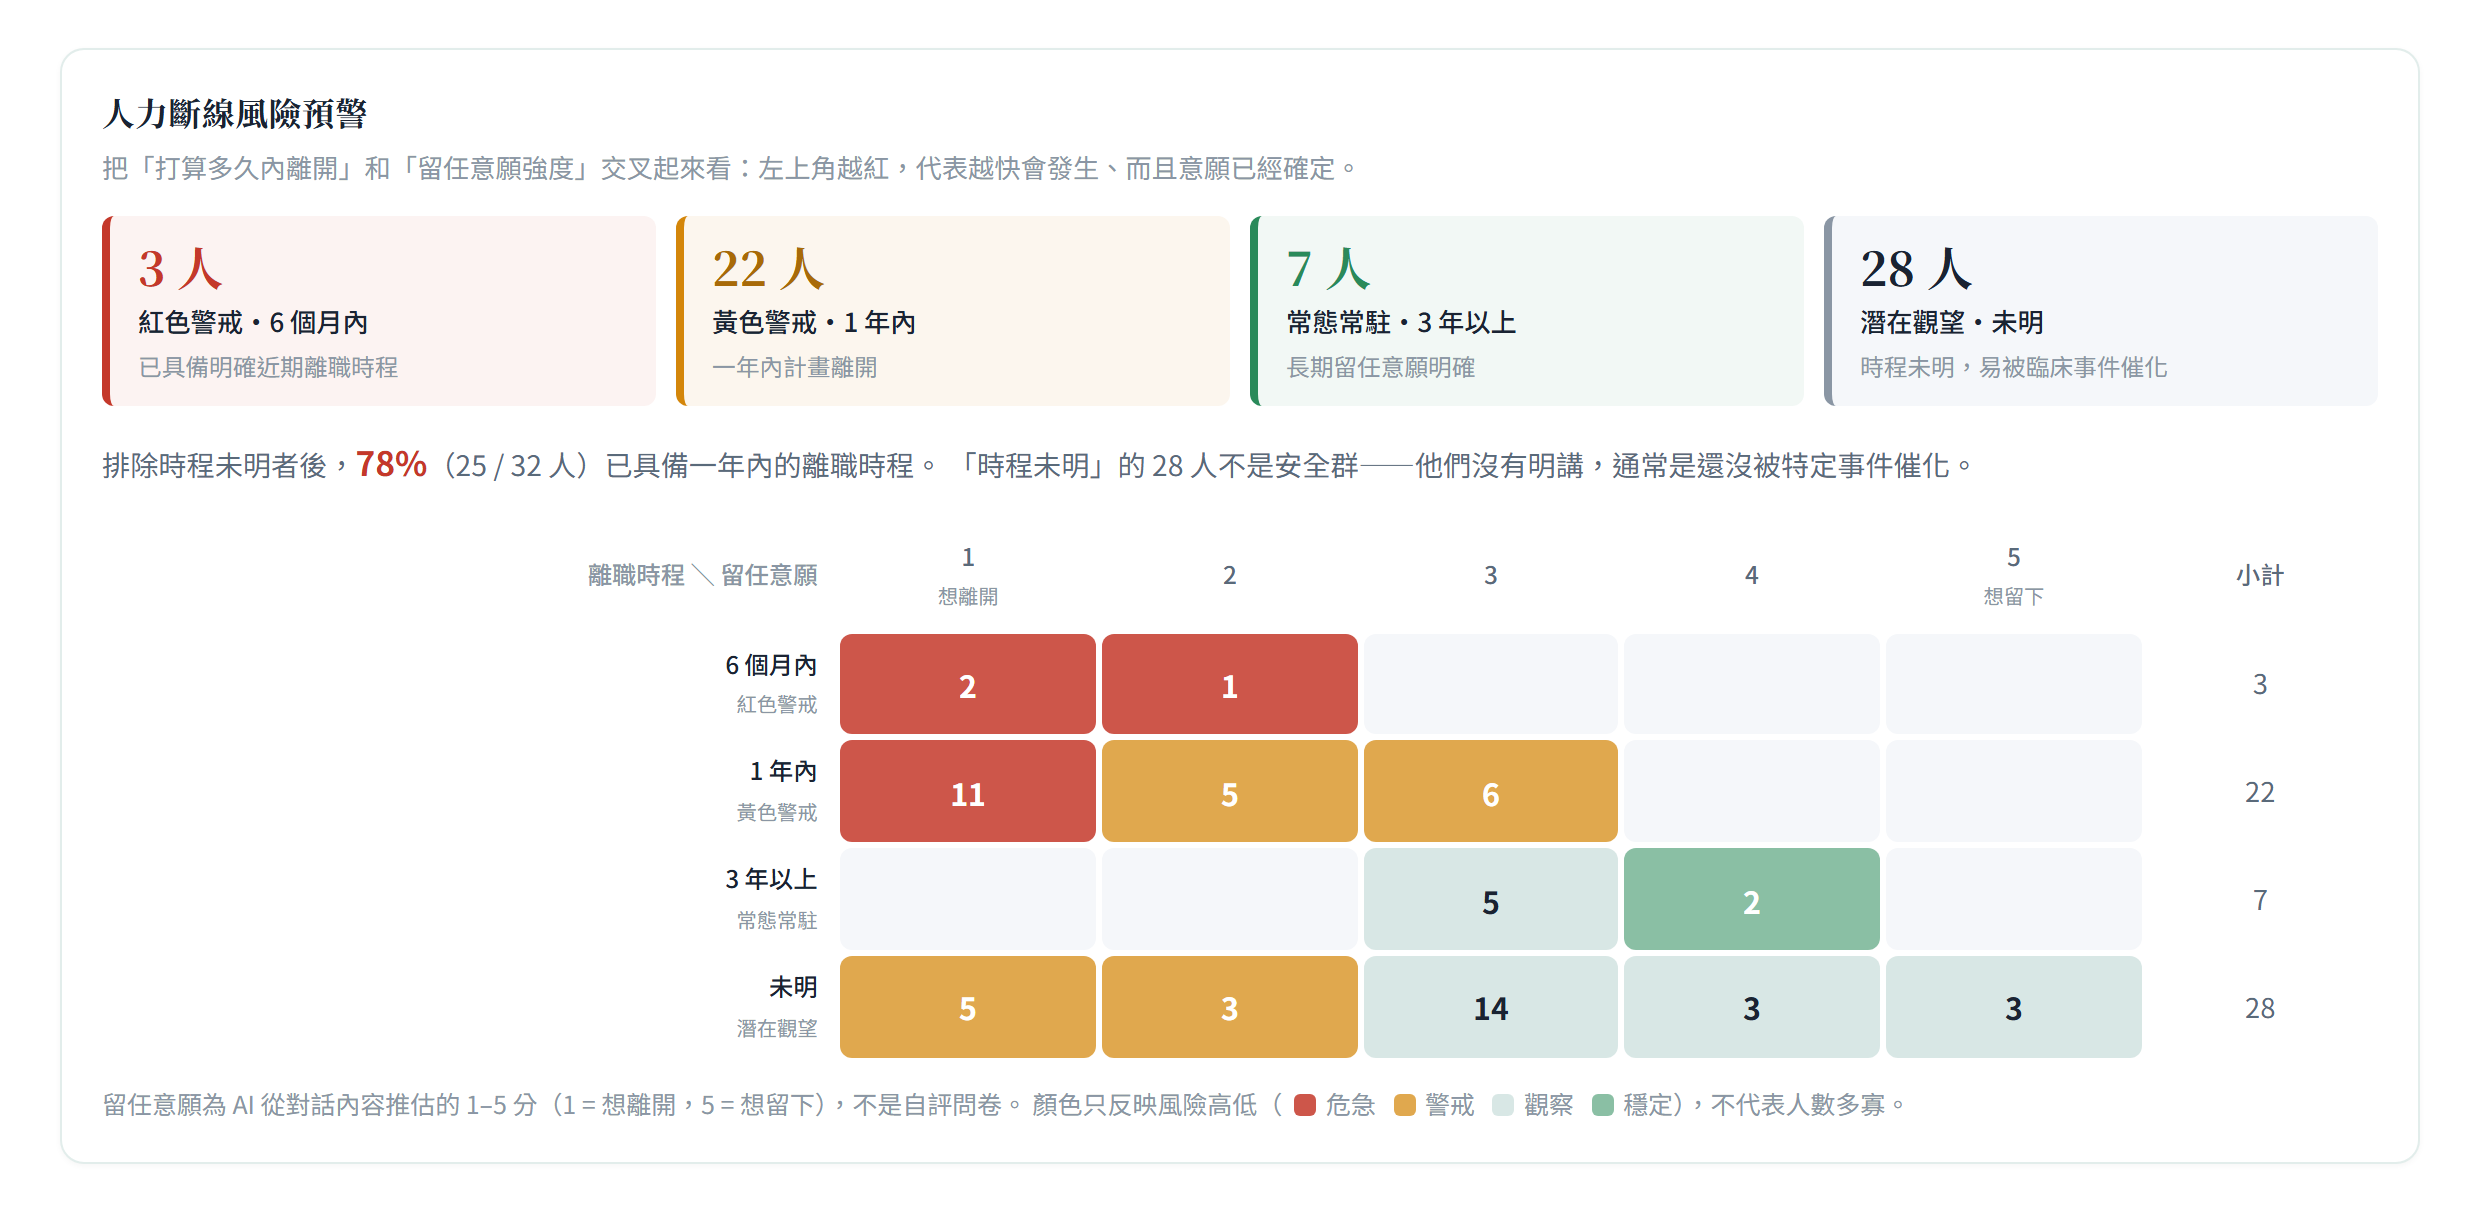The width and height of the screenshot is (2480, 1212).
Task: Click the 6 個月內 row label
Action: pyautogui.click(x=771, y=684)
